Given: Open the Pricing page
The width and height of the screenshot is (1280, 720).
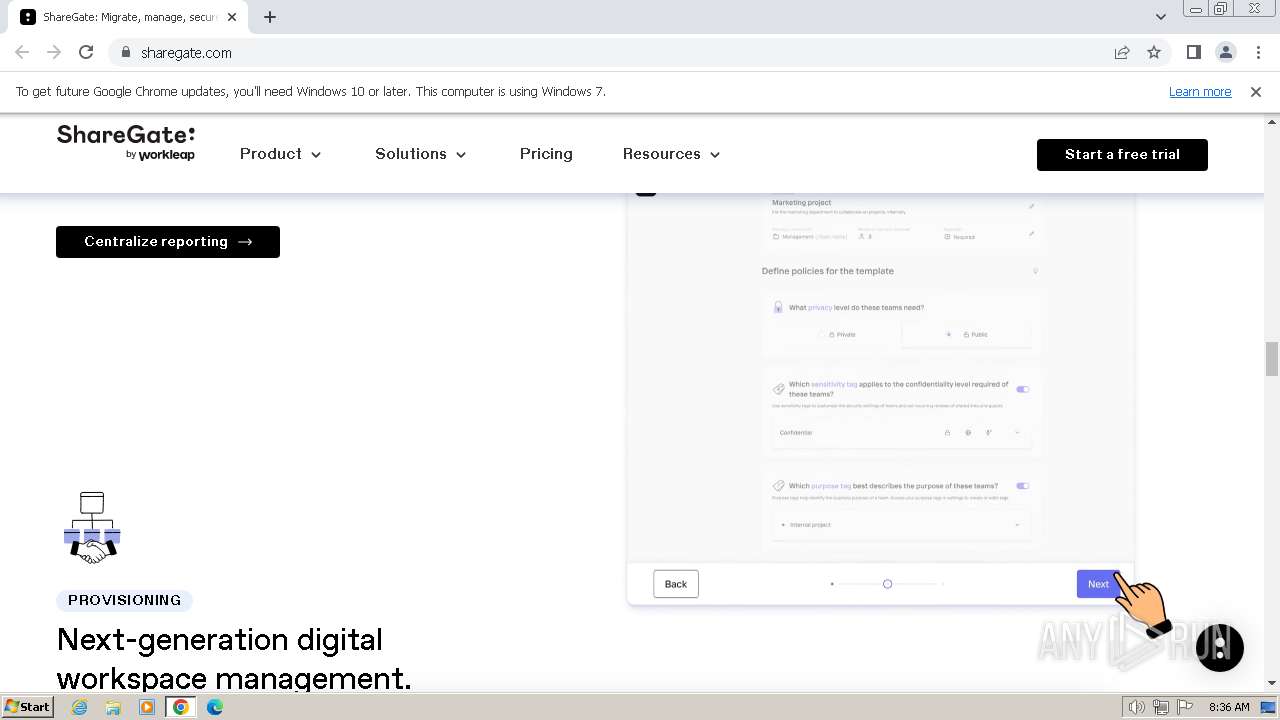Looking at the screenshot, I should [x=546, y=154].
